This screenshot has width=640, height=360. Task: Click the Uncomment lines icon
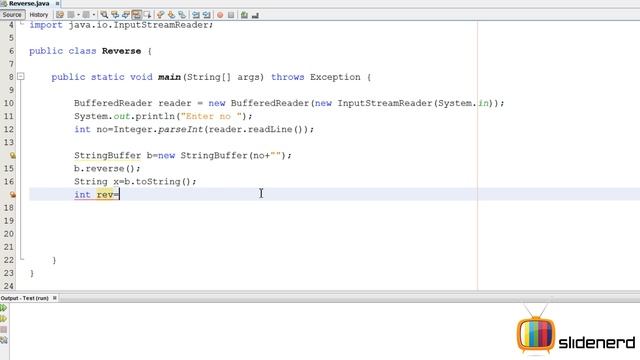point(255,15)
